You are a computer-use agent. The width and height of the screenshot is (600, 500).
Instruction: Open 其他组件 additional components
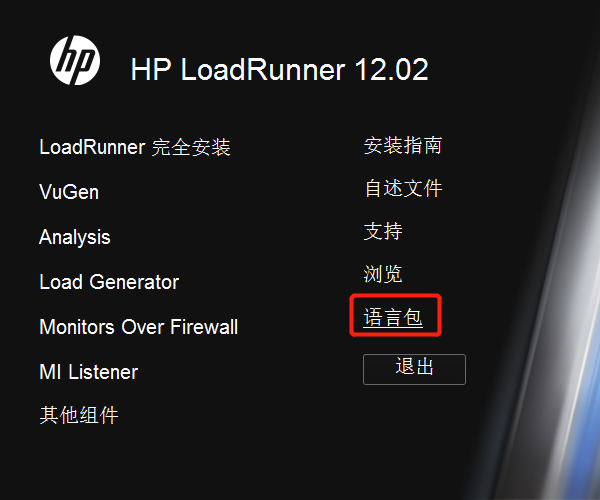coord(79,415)
